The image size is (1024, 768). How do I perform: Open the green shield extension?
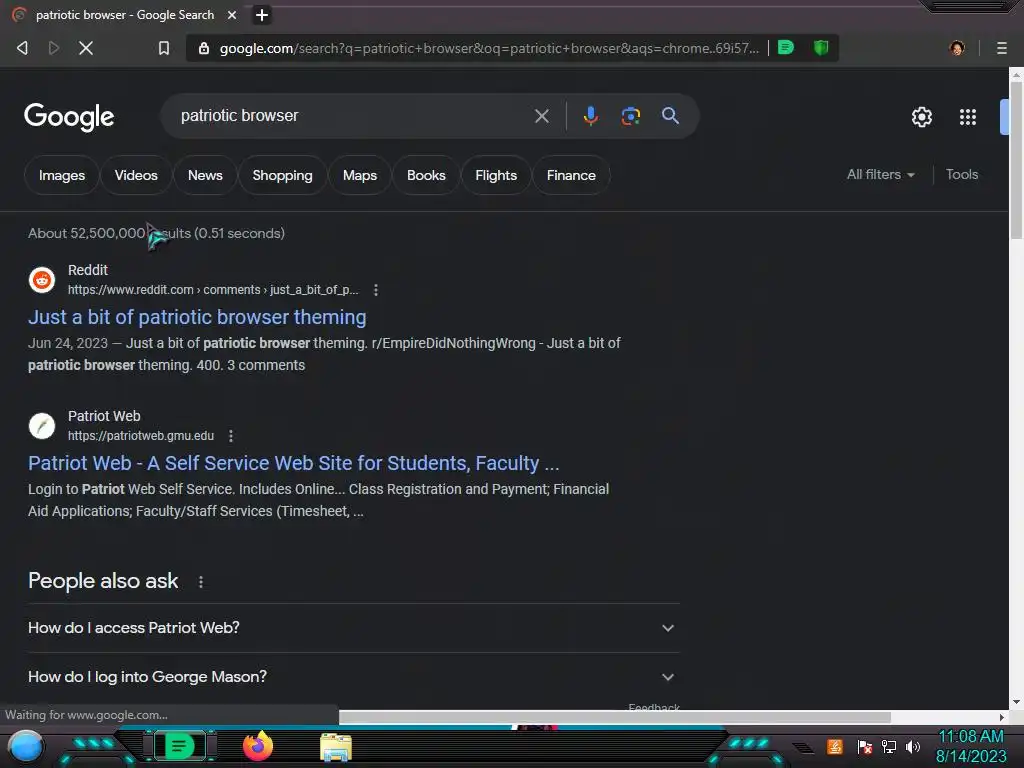[x=821, y=48]
